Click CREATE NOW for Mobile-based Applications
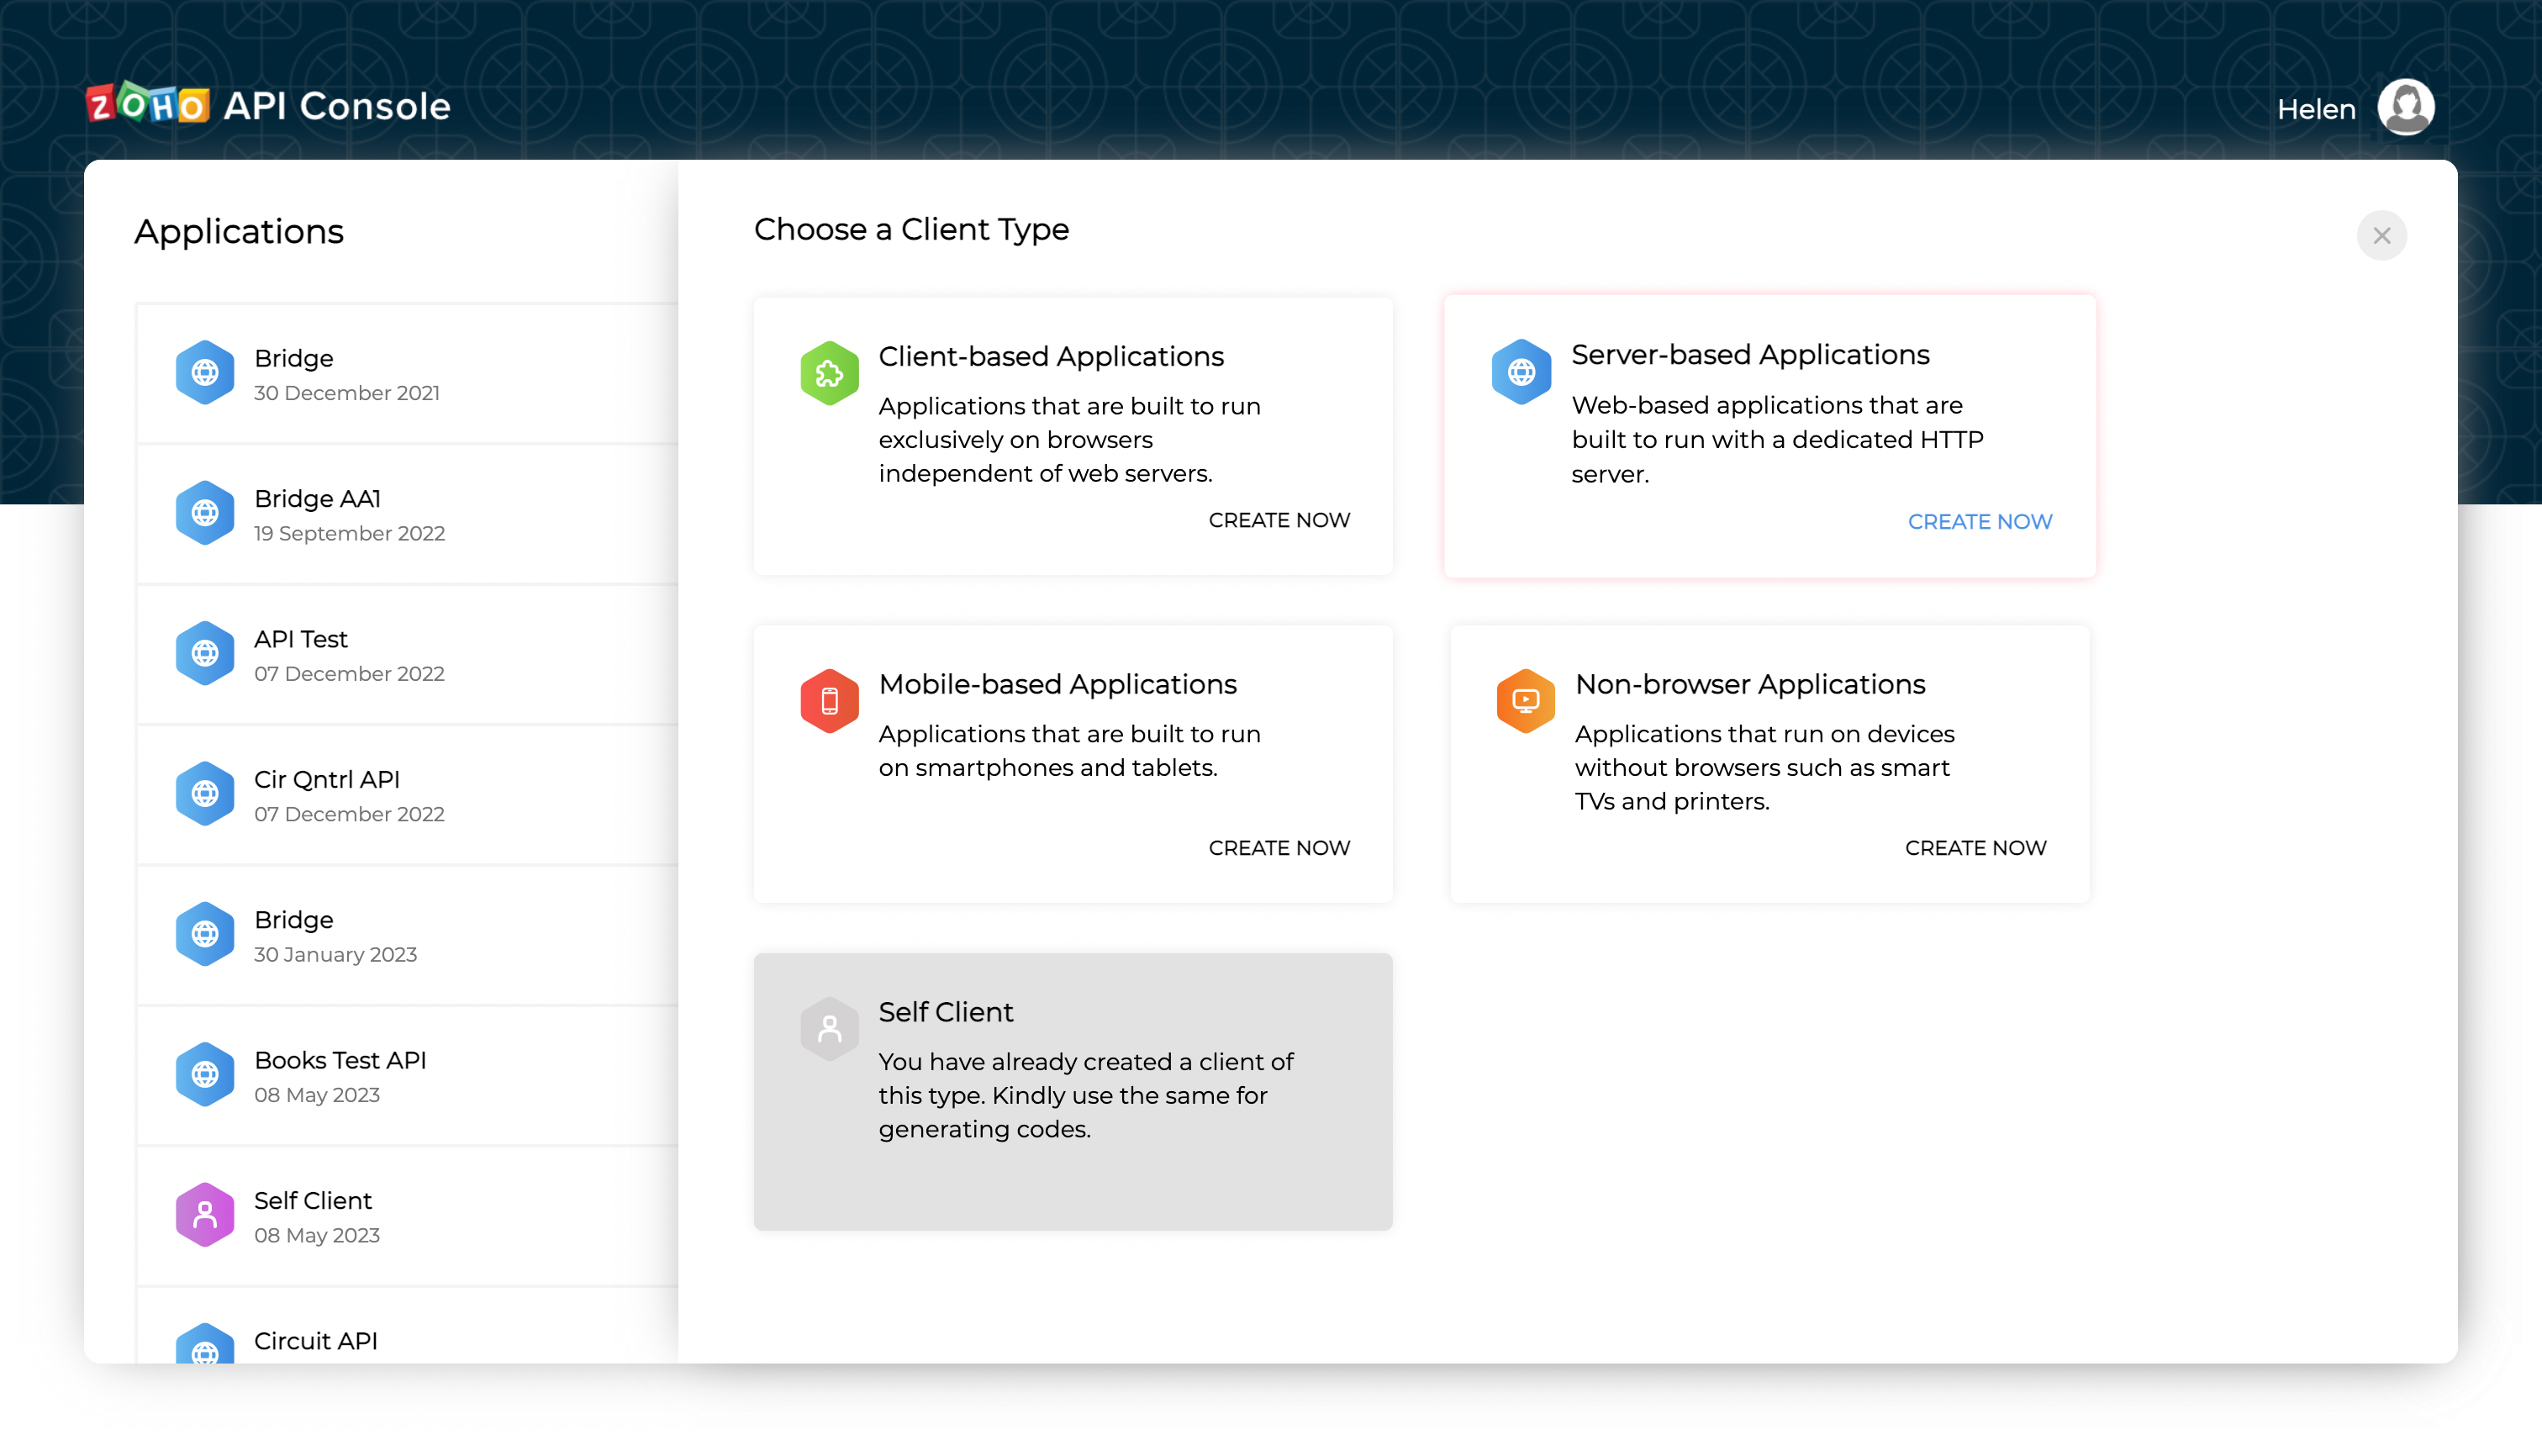This screenshot has width=2542, height=1456. pos(1279,848)
